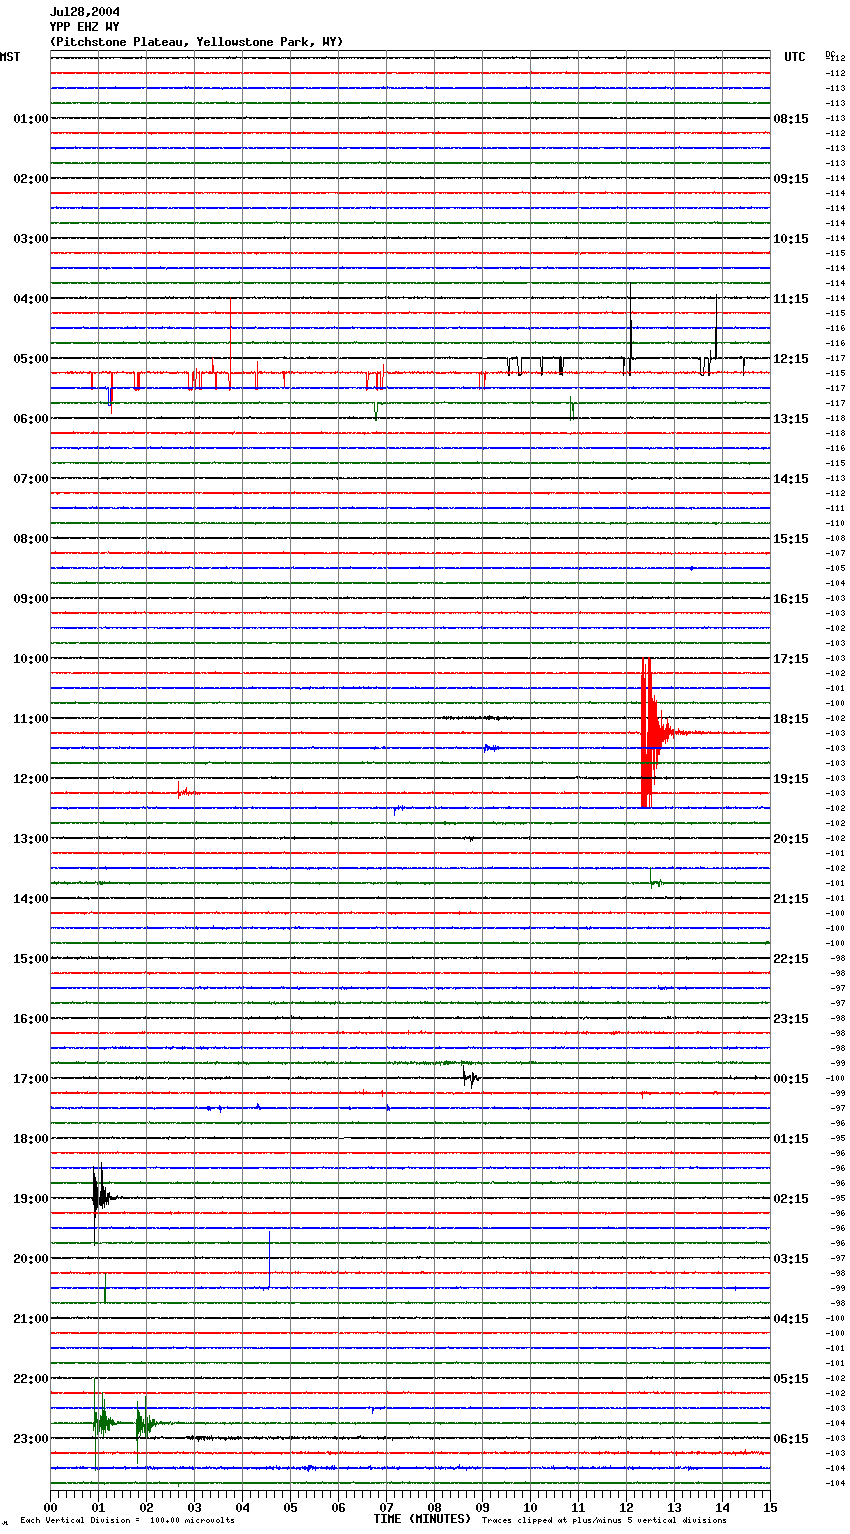Image resolution: width=850 pixels, height=1534 pixels.
Task: Select minute 15 on the bottom axis
Action: pos(770,1508)
